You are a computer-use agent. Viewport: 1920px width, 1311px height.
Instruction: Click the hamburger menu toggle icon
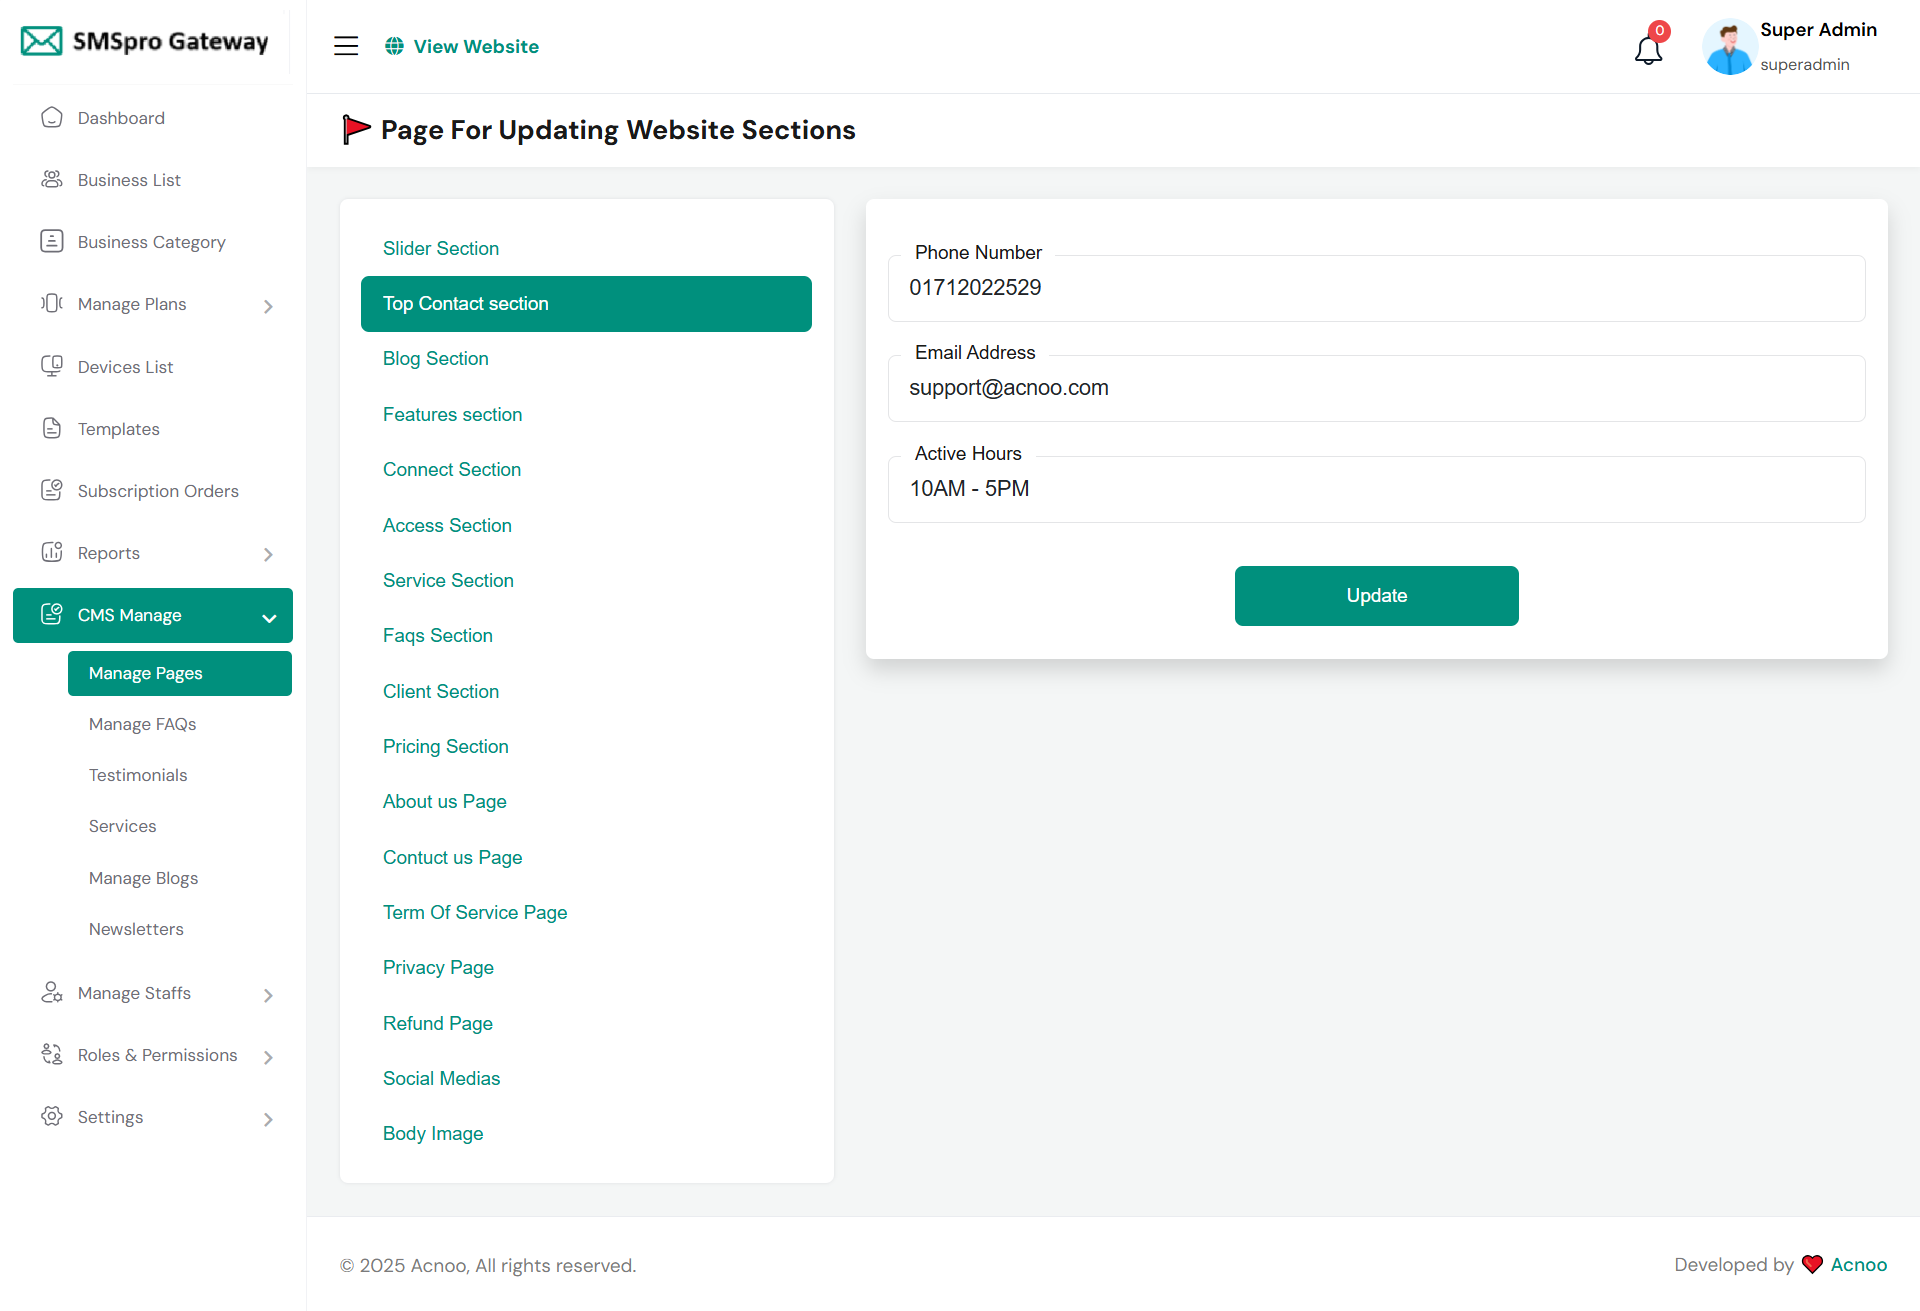click(x=346, y=46)
